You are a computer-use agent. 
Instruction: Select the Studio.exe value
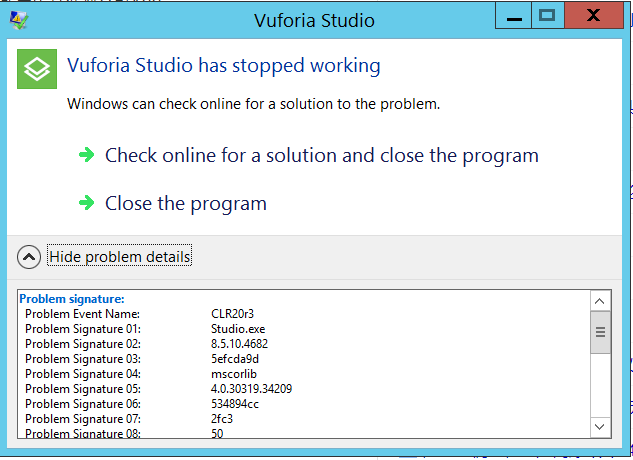(238, 329)
